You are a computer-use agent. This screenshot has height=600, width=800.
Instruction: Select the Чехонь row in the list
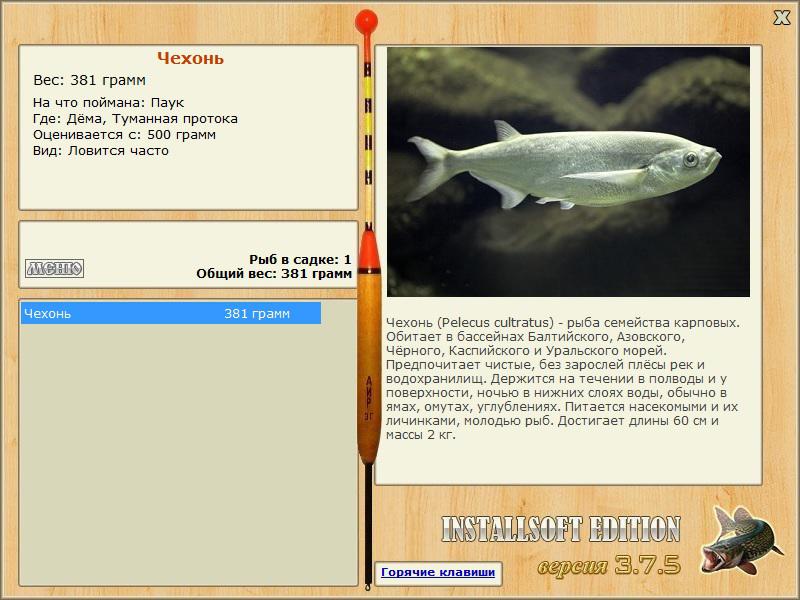tap(171, 313)
